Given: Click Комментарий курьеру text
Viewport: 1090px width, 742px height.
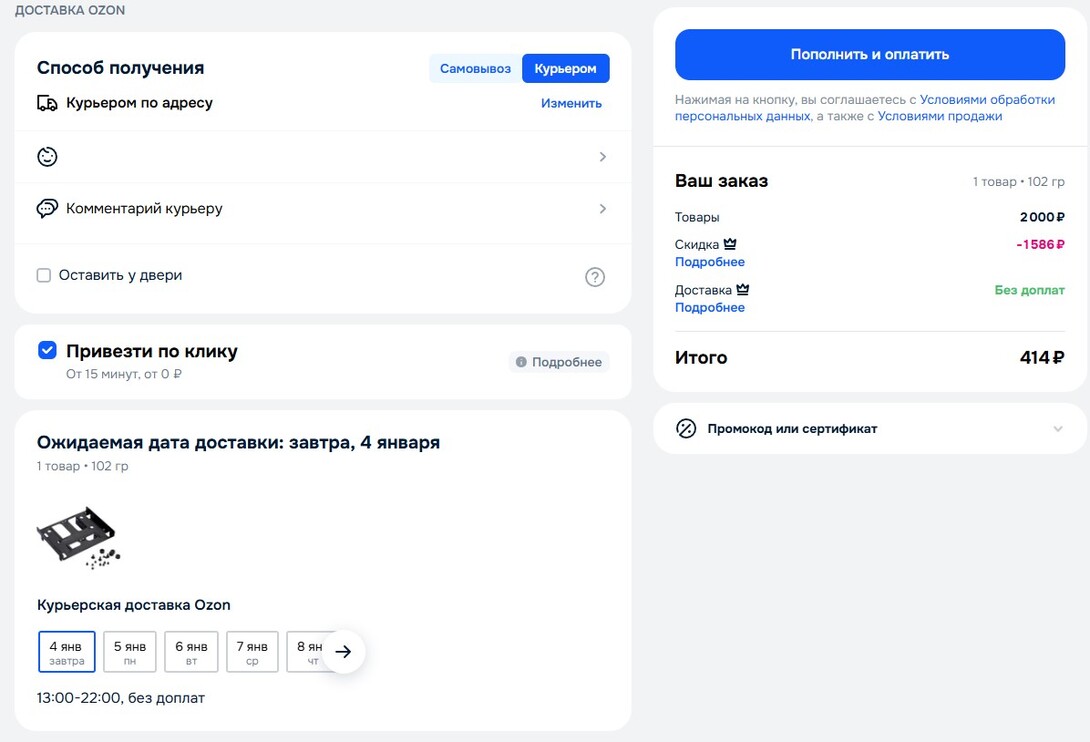Looking at the screenshot, I should [144, 209].
